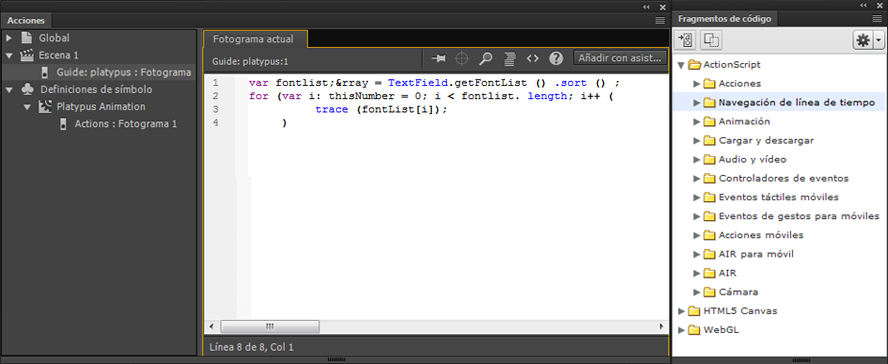
Task: Select Eventos táctiles móviles folder
Action: coord(779,197)
